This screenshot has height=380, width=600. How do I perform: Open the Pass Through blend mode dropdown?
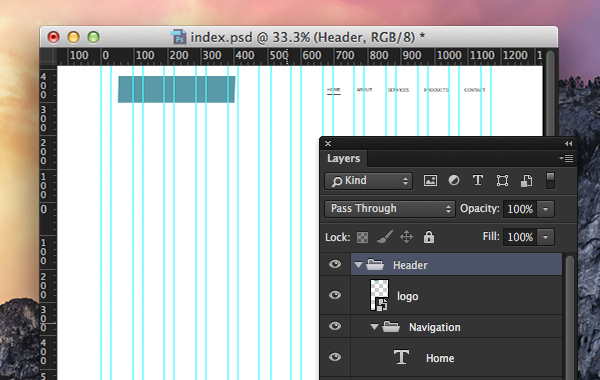point(390,209)
